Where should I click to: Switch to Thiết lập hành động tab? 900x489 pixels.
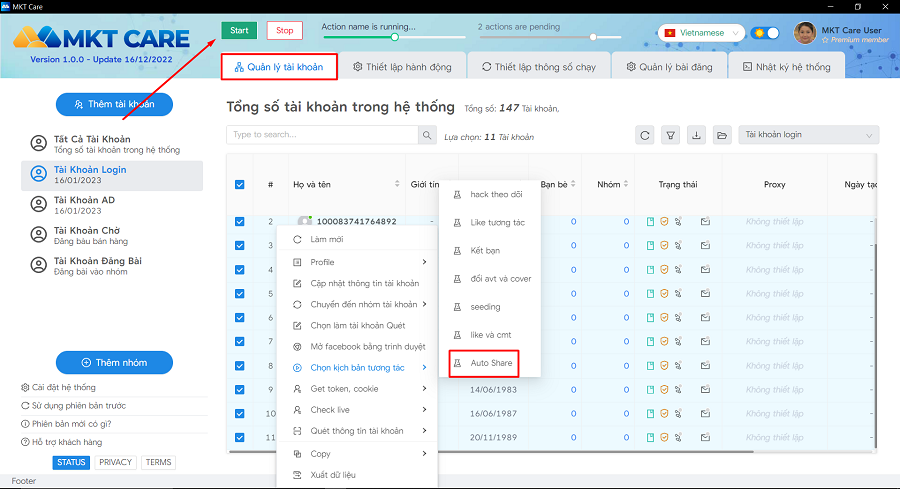click(x=402, y=67)
